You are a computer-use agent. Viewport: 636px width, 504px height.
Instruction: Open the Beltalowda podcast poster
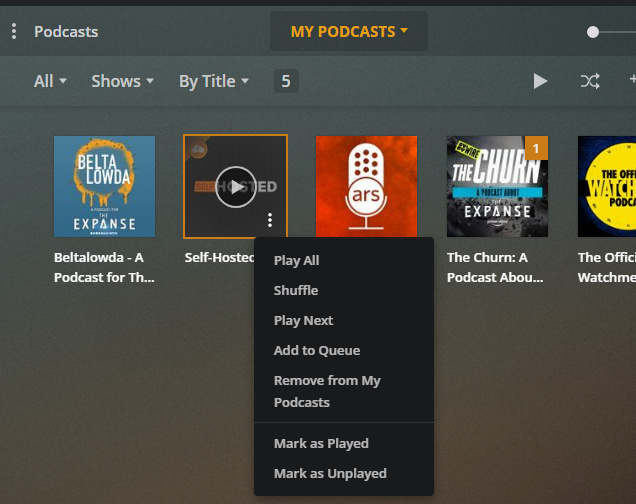coord(105,187)
